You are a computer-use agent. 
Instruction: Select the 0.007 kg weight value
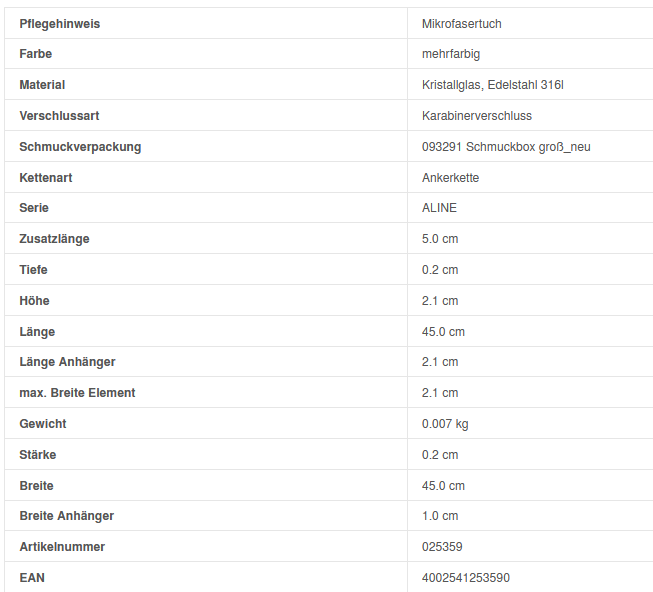pos(445,424)
